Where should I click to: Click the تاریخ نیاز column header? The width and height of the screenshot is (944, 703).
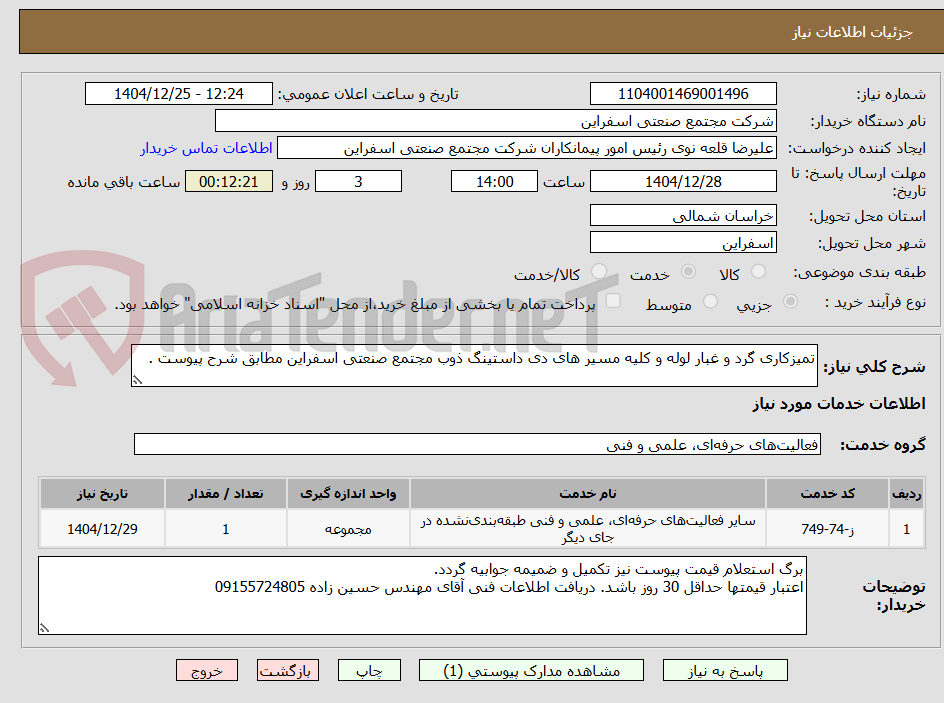click(102, 494)
